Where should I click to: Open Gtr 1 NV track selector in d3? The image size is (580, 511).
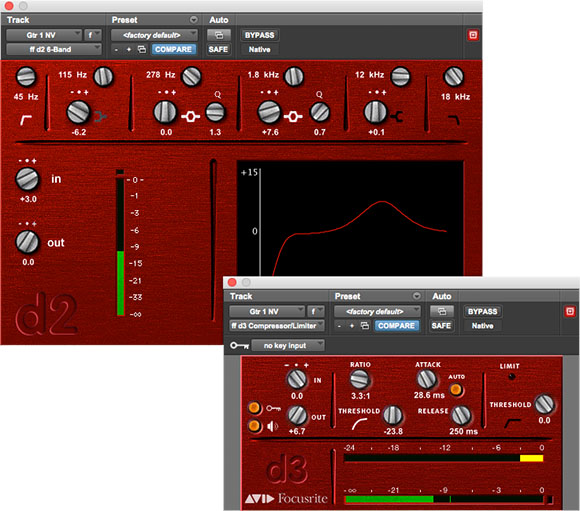pyautogui.click(x=267, y=312)
